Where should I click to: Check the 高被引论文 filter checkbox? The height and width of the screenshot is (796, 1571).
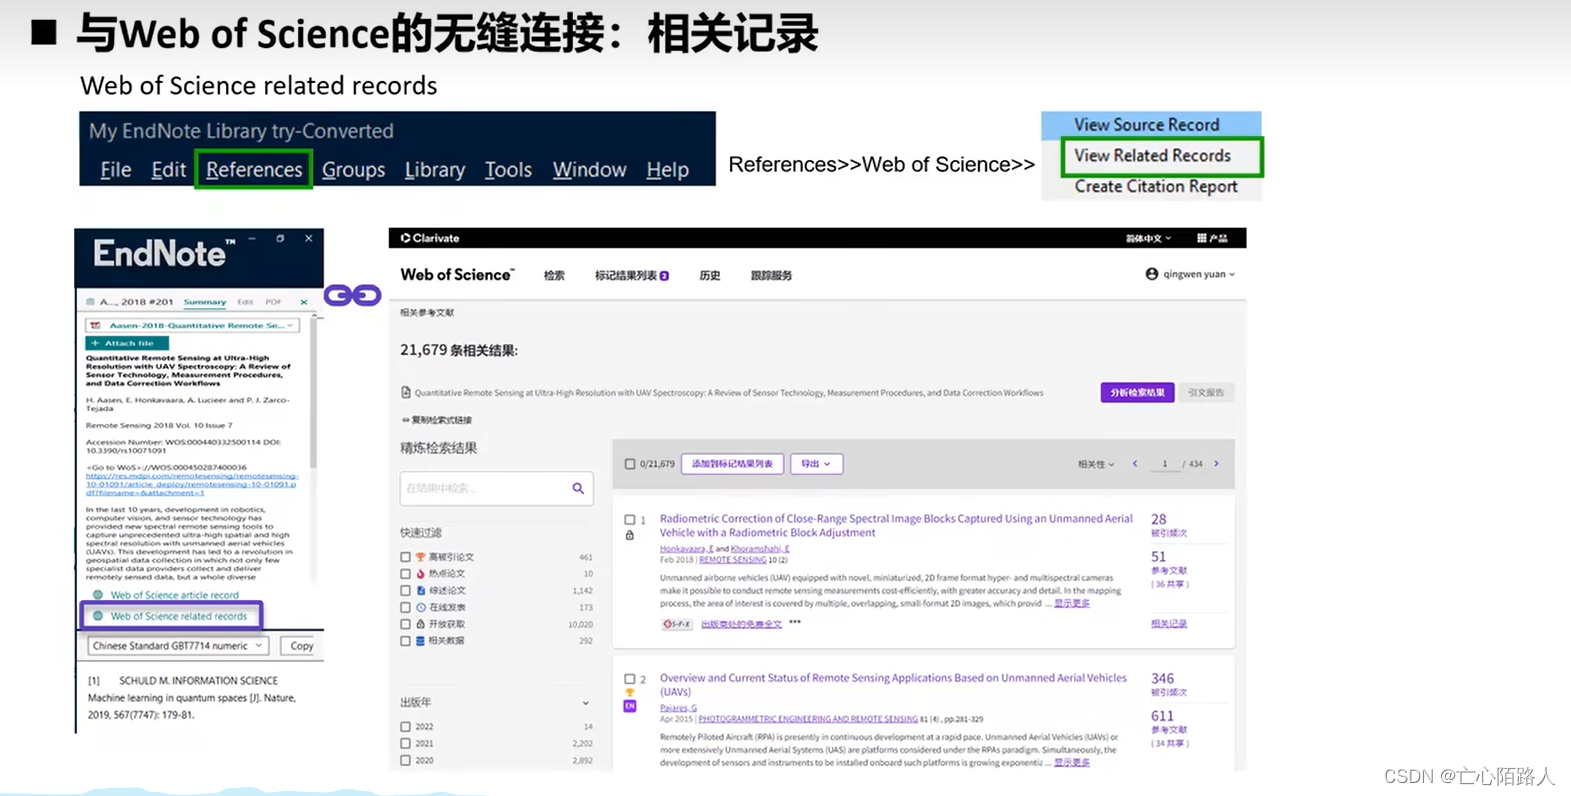pos(405,557)
